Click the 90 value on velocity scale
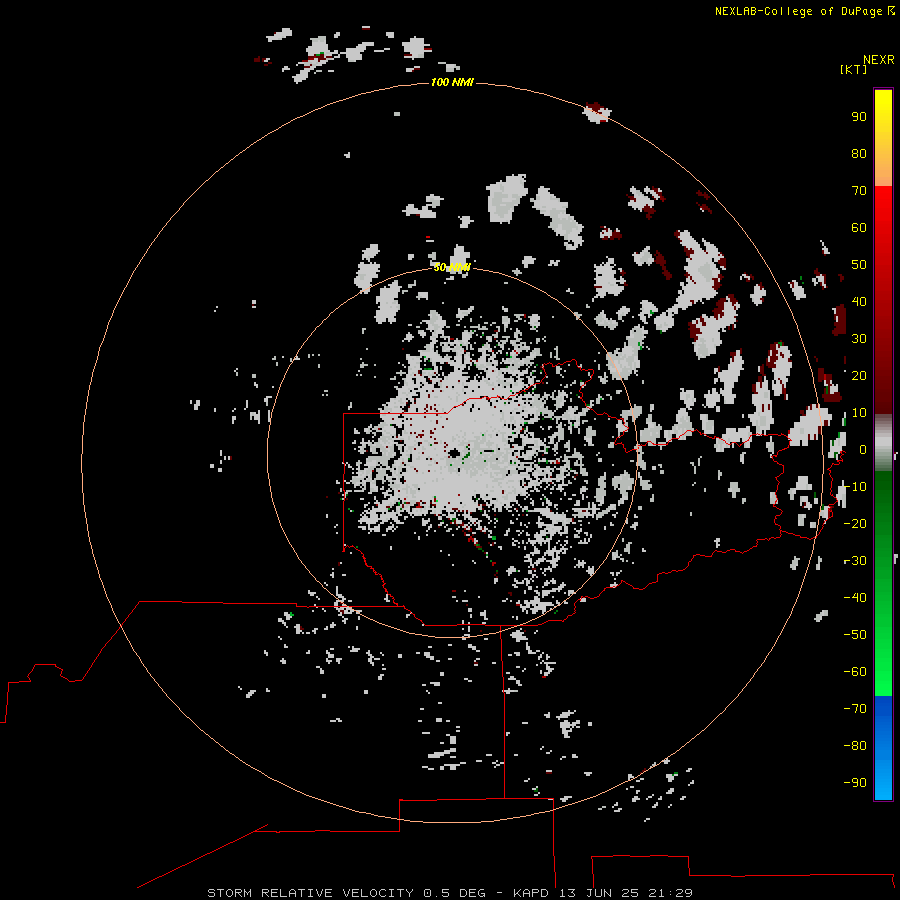 click(859, 117)
